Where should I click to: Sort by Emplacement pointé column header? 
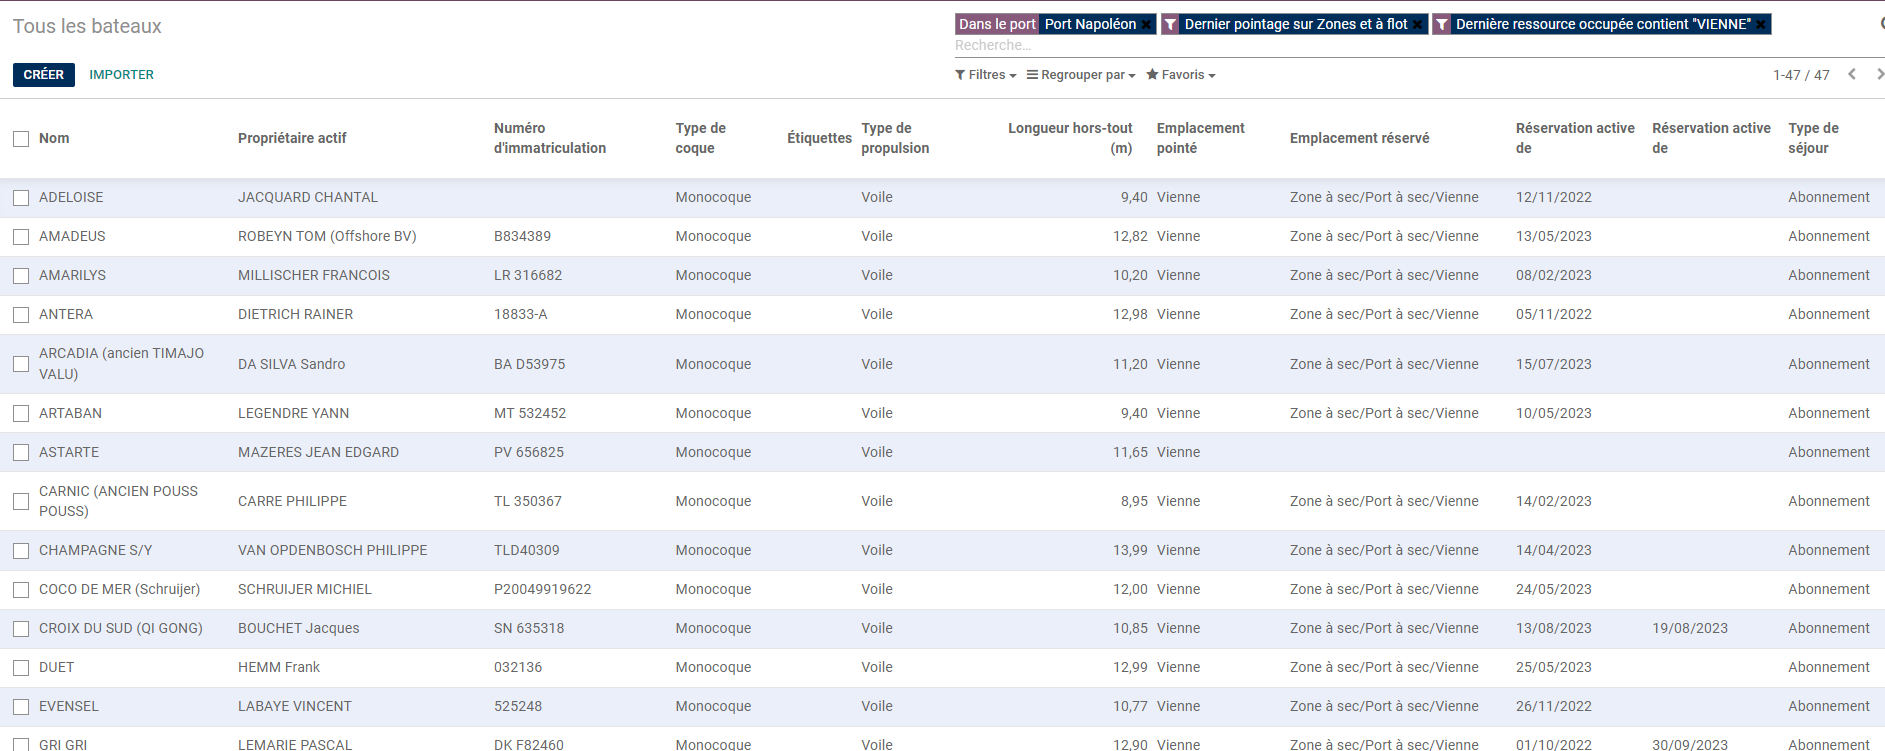pyautogui.click(x=1201, y=138)
